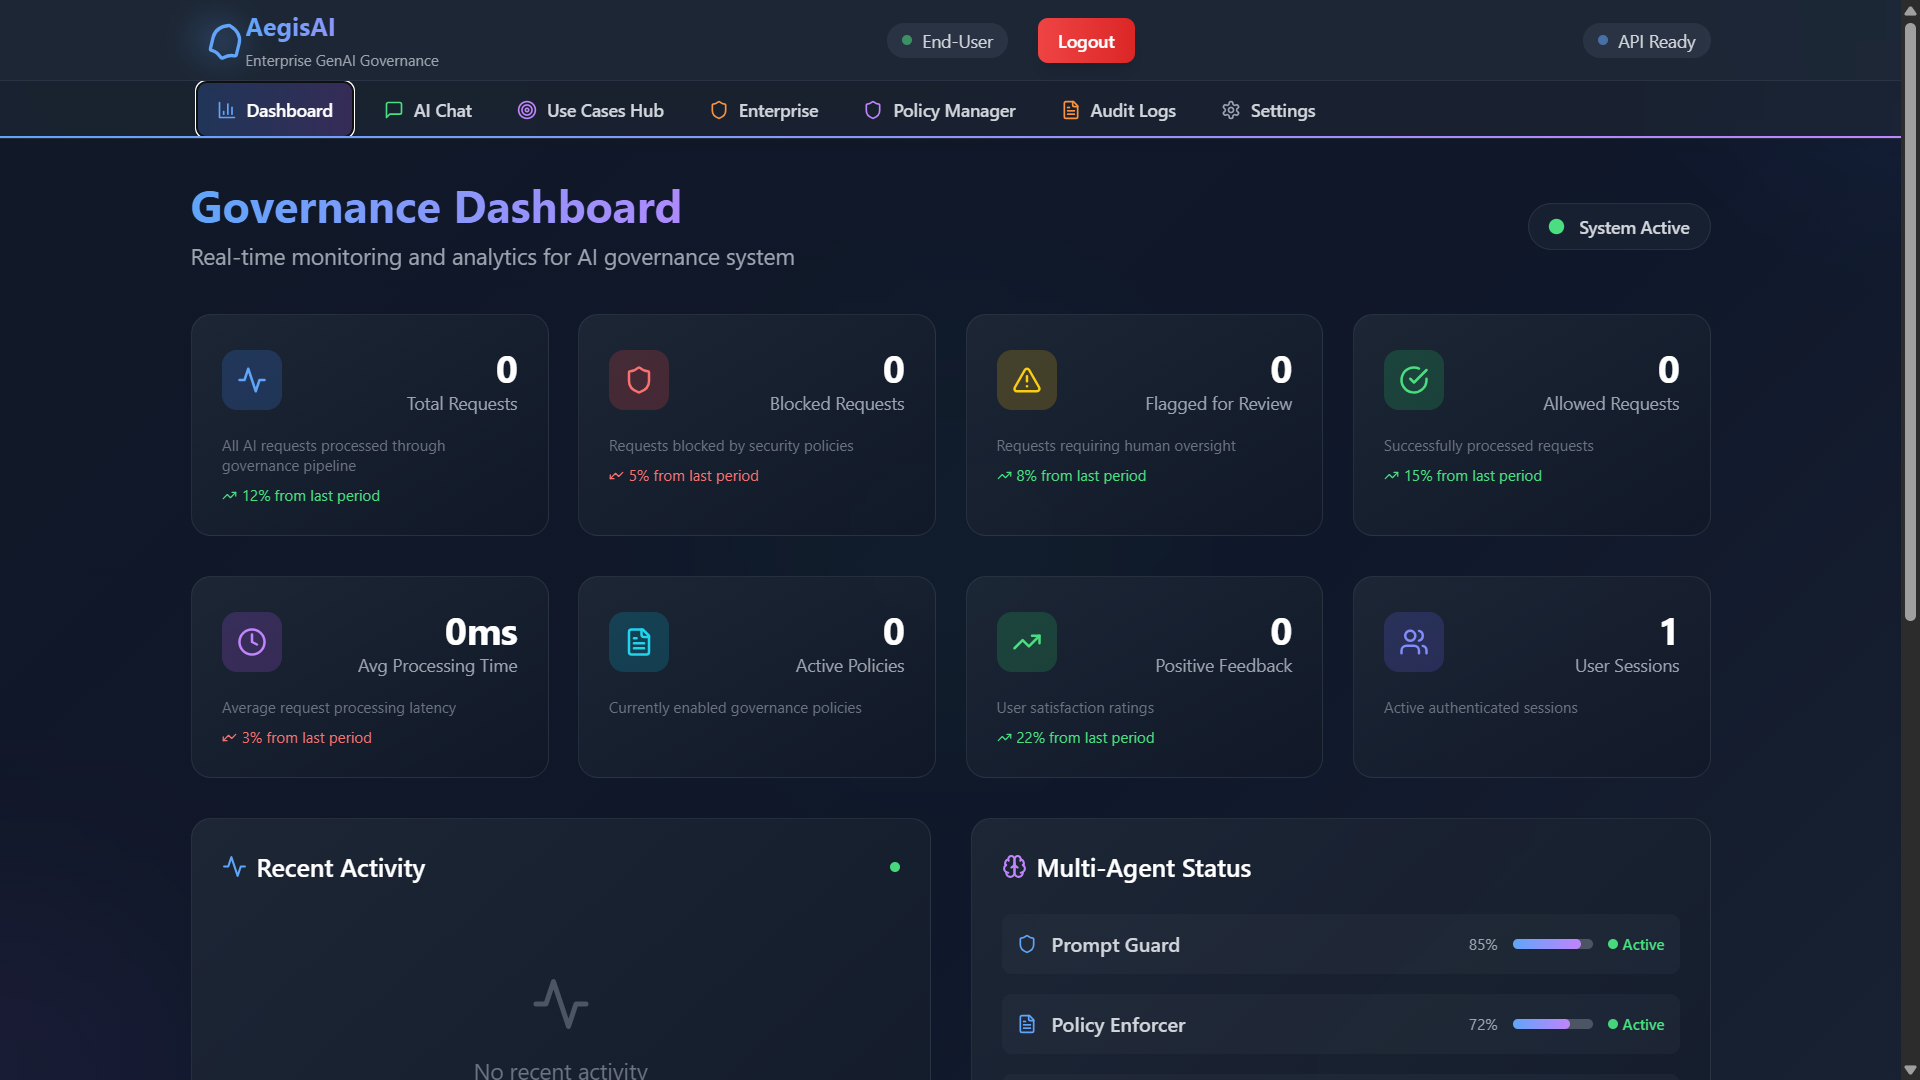Screen dimensions: 1920x1080
Task: Open the Settings tab
Action: 1267,110
